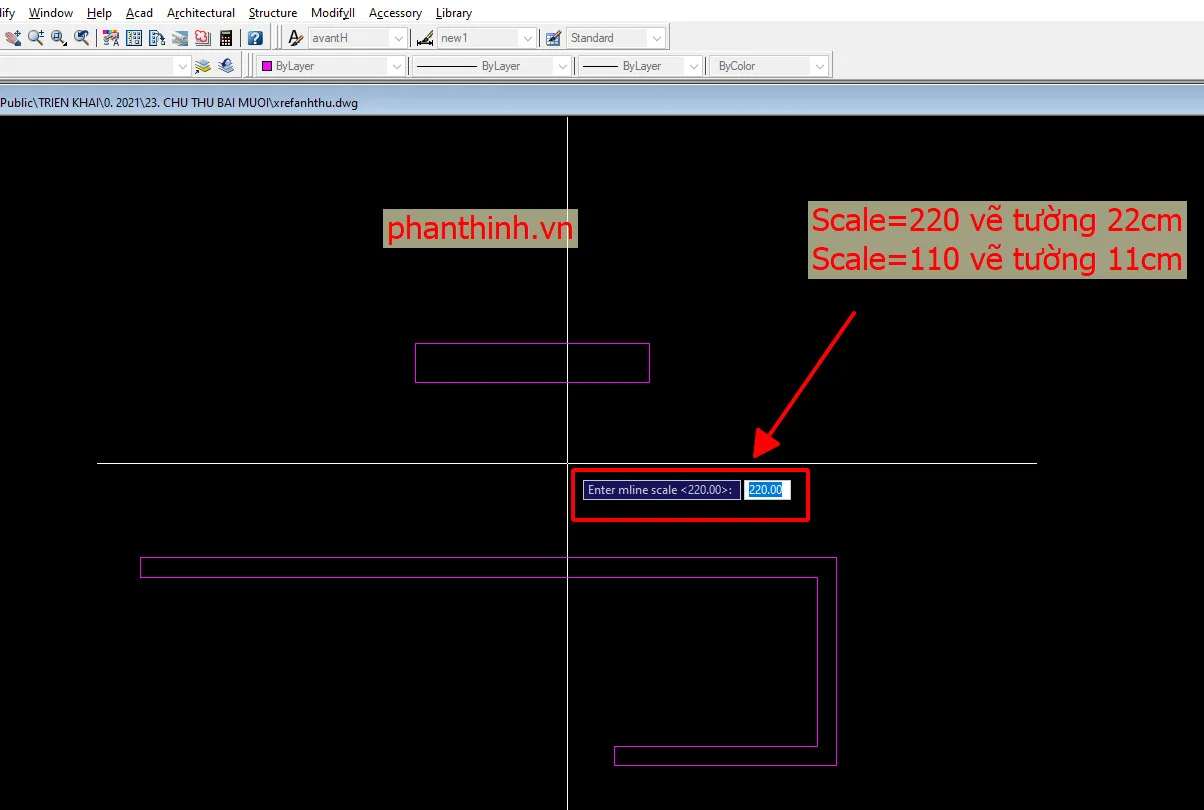This screenshot has width=1204, height=810.
Task: Open the Table Style manager icon
Action: pos(553,38)
